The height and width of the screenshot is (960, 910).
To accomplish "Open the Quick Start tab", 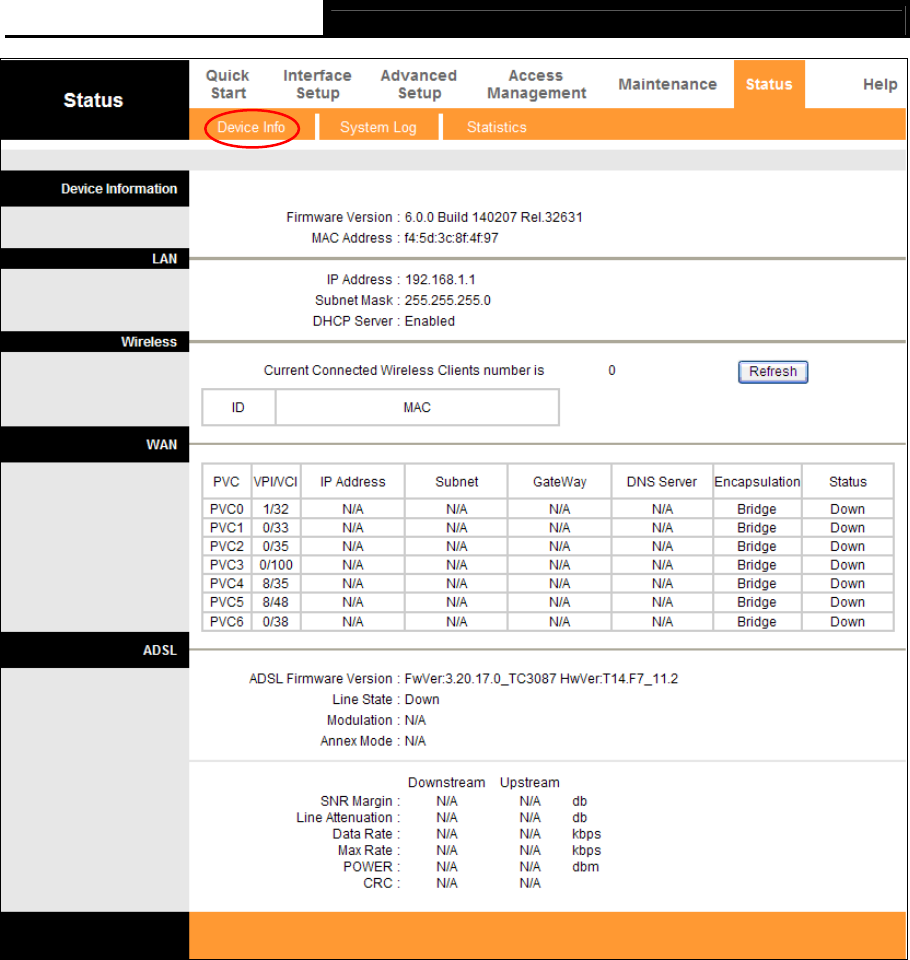I will click(x=228, y=84).
